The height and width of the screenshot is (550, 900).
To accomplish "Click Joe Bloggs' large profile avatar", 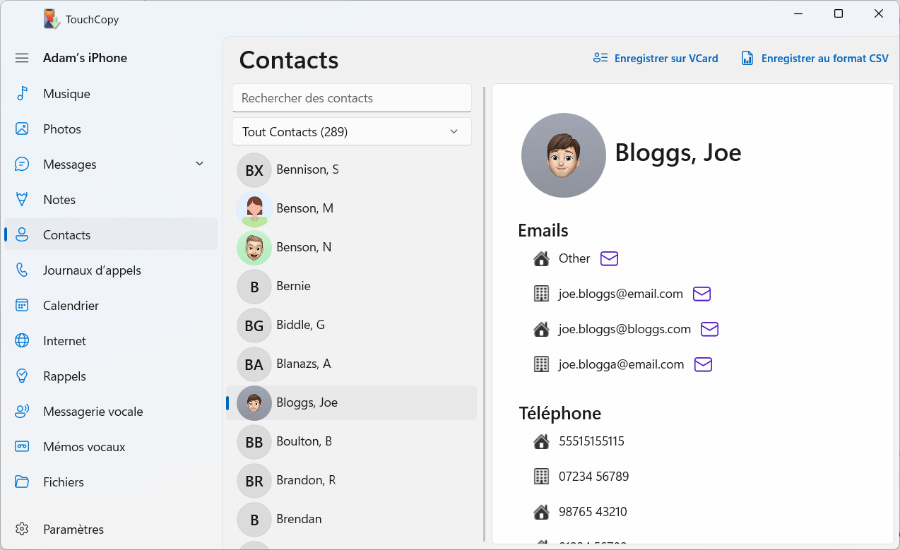I will pos(563,155).
